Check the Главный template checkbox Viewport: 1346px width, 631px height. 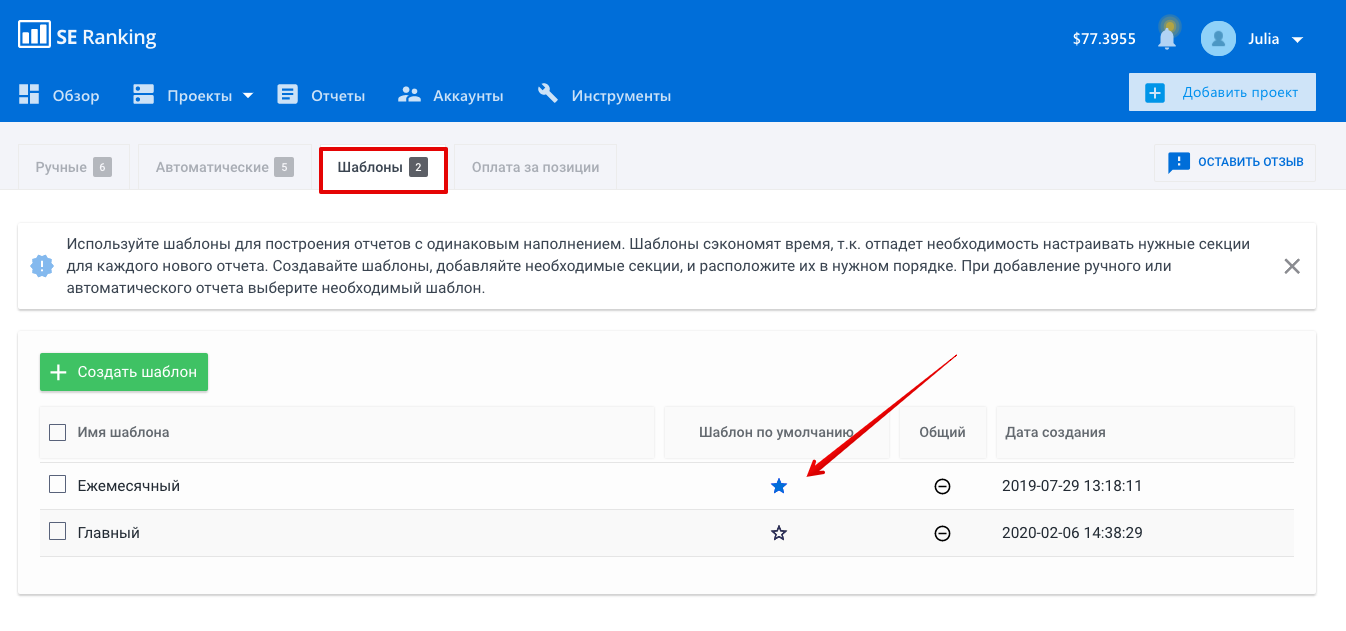(x=58, y=532)
